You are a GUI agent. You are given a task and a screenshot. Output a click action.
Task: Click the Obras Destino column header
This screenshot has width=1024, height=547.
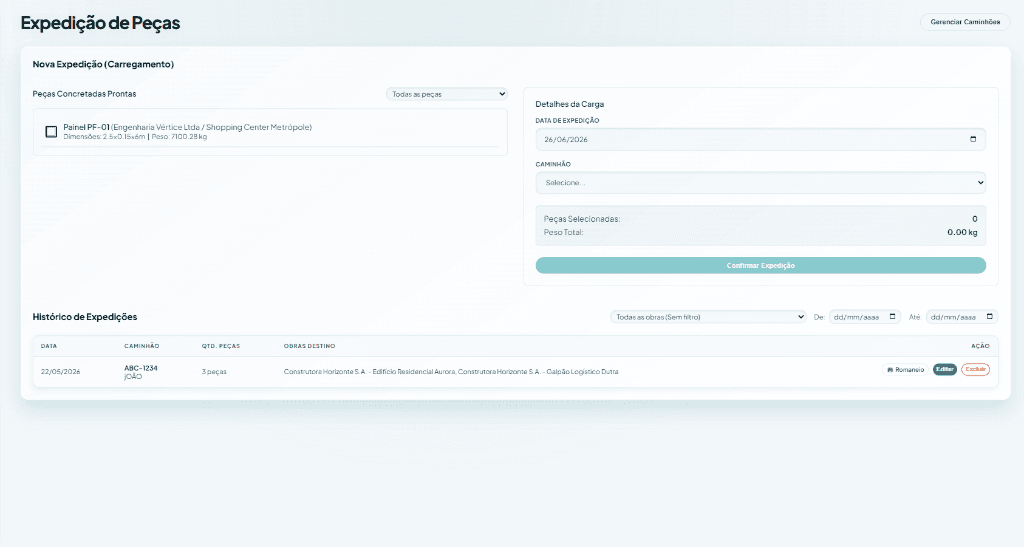[x=310, y=346]
